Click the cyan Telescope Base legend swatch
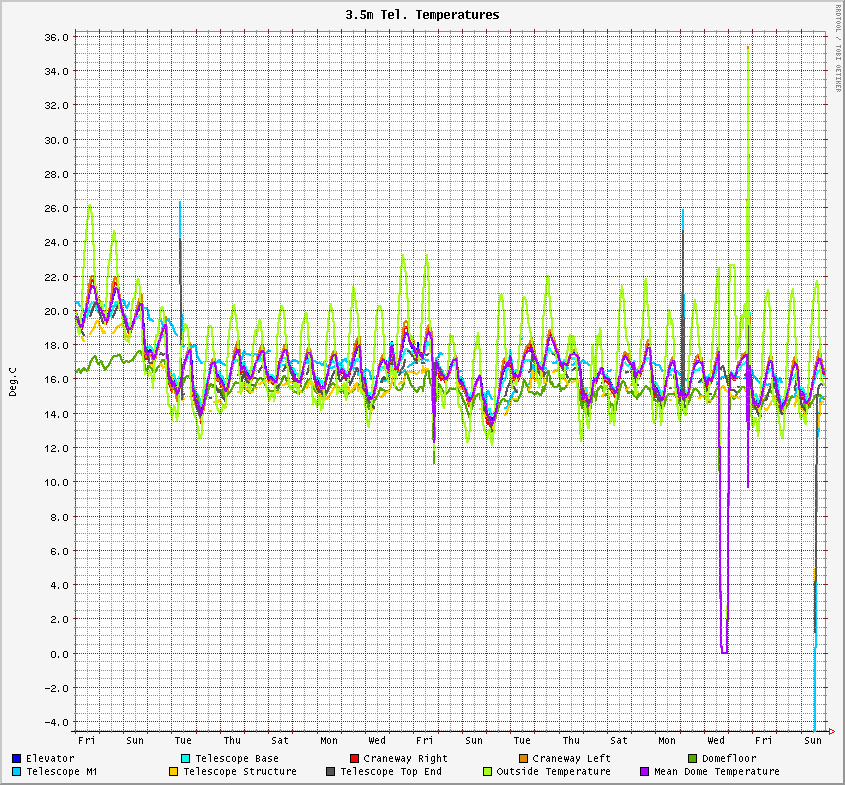The image size is (845, 785). pos(186,758)
